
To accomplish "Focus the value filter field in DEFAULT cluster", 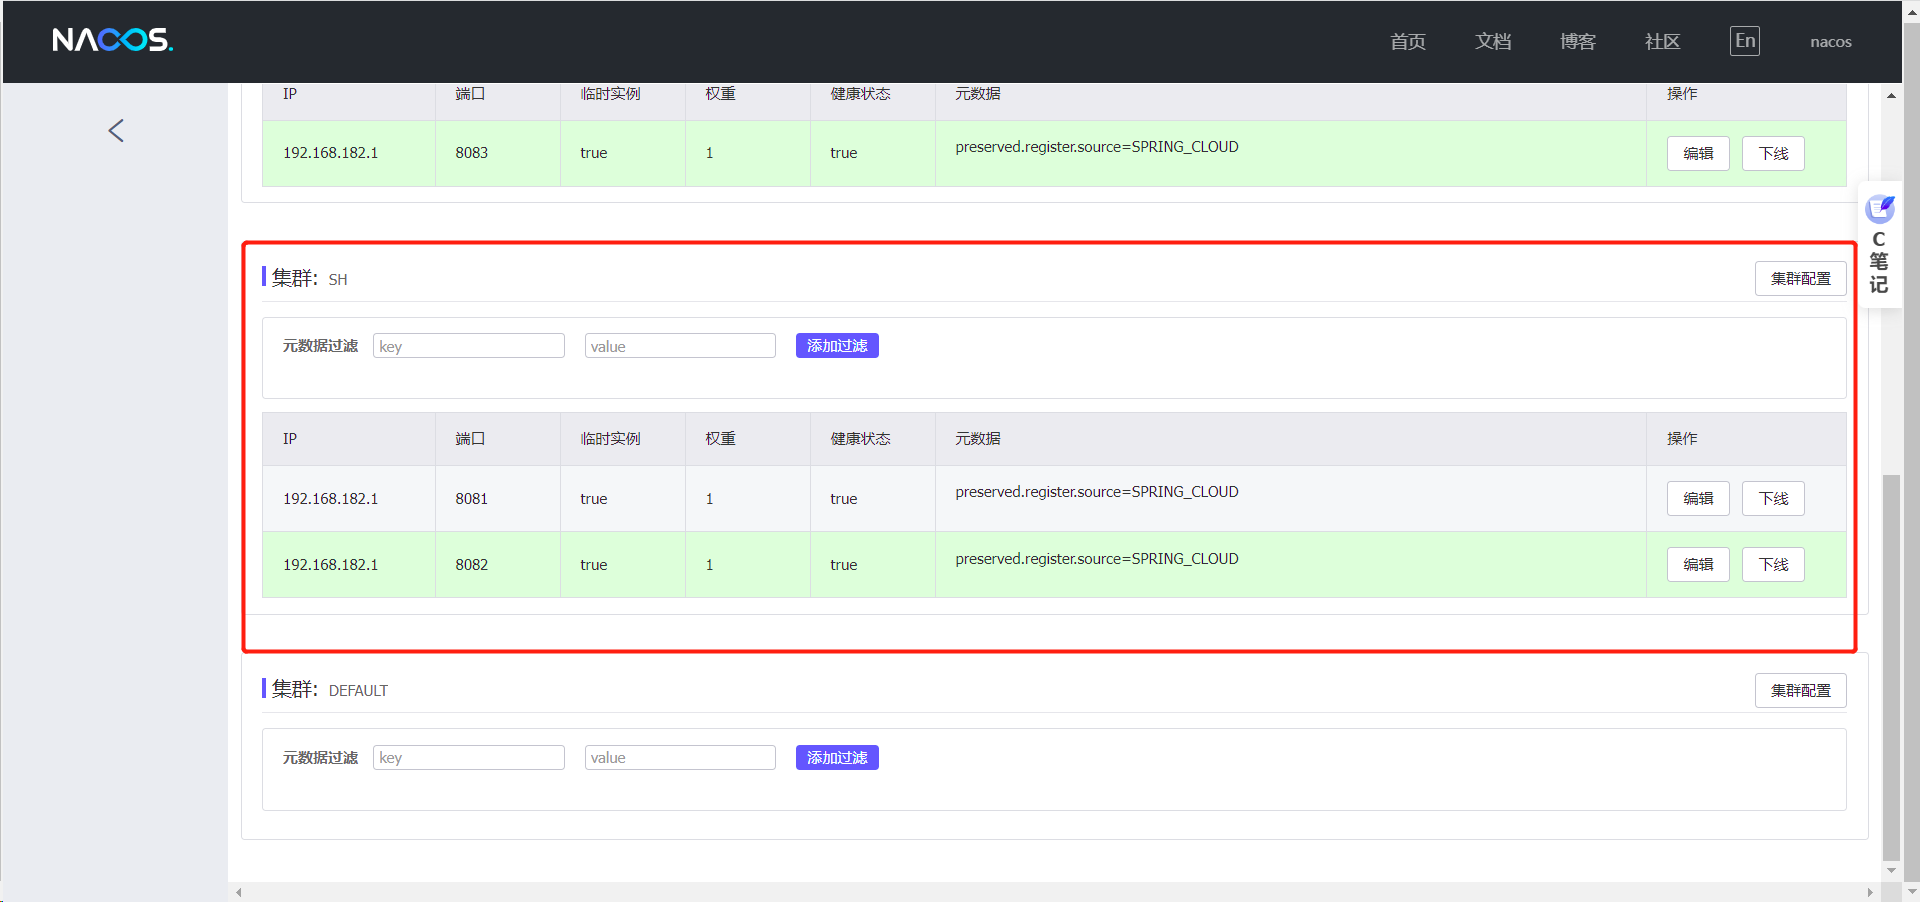I will (680, 758).
